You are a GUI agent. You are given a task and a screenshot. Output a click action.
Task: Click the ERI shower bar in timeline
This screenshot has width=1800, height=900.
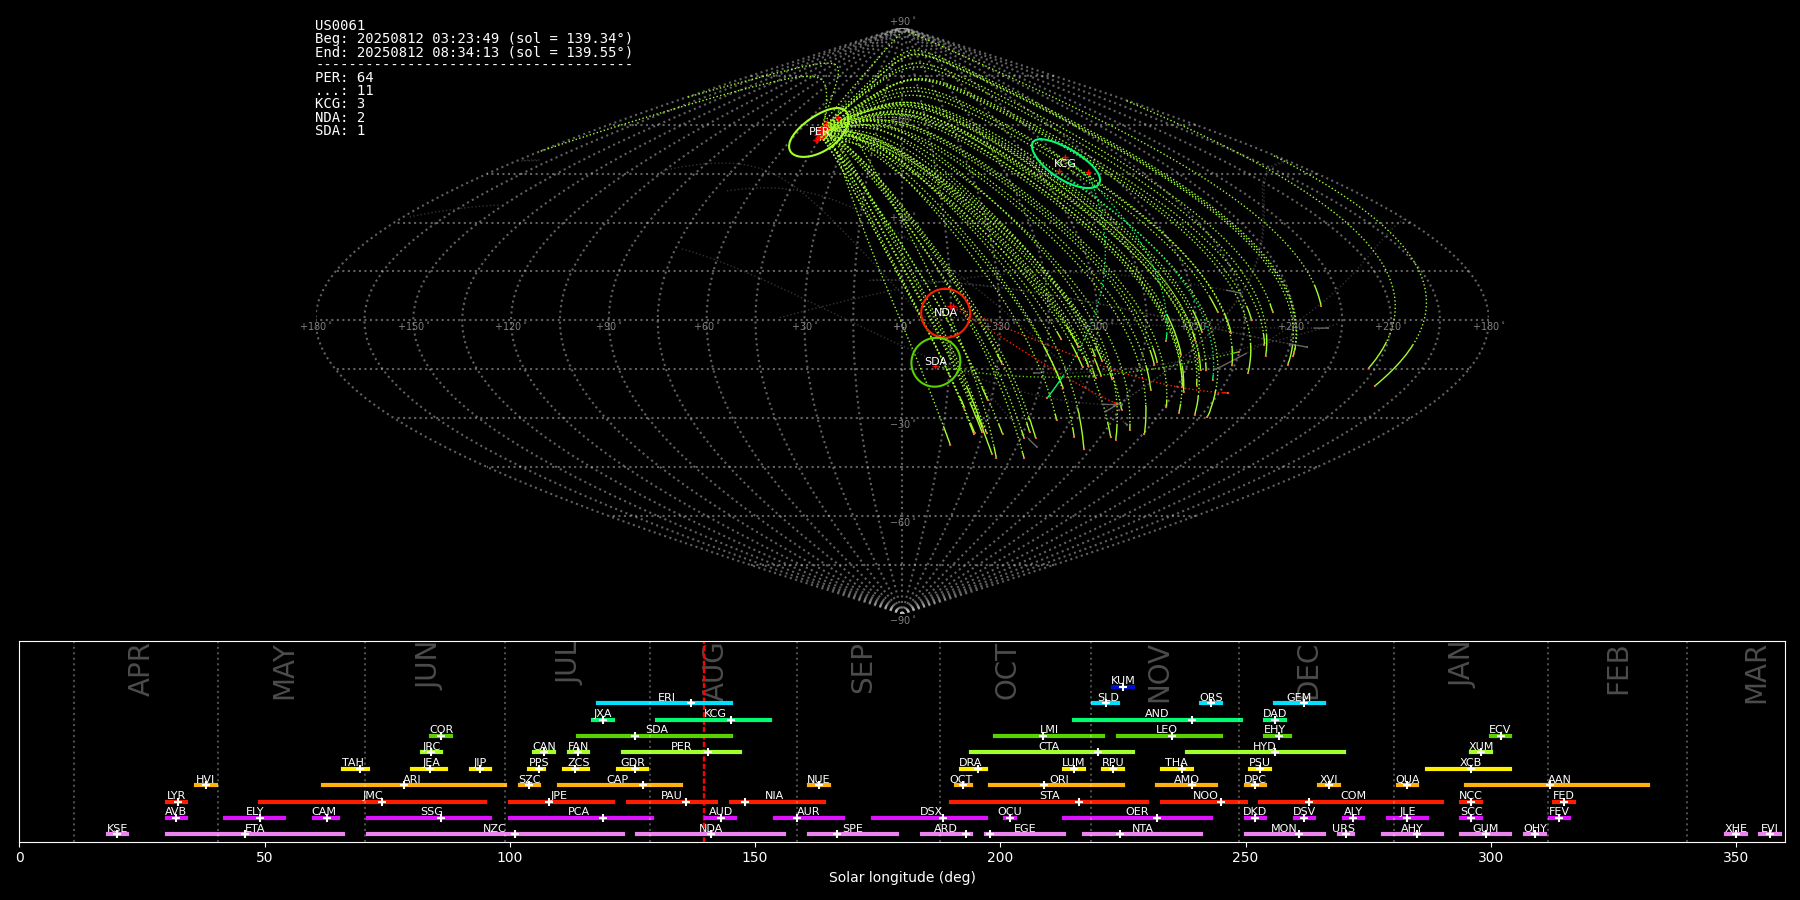(664, 703)
